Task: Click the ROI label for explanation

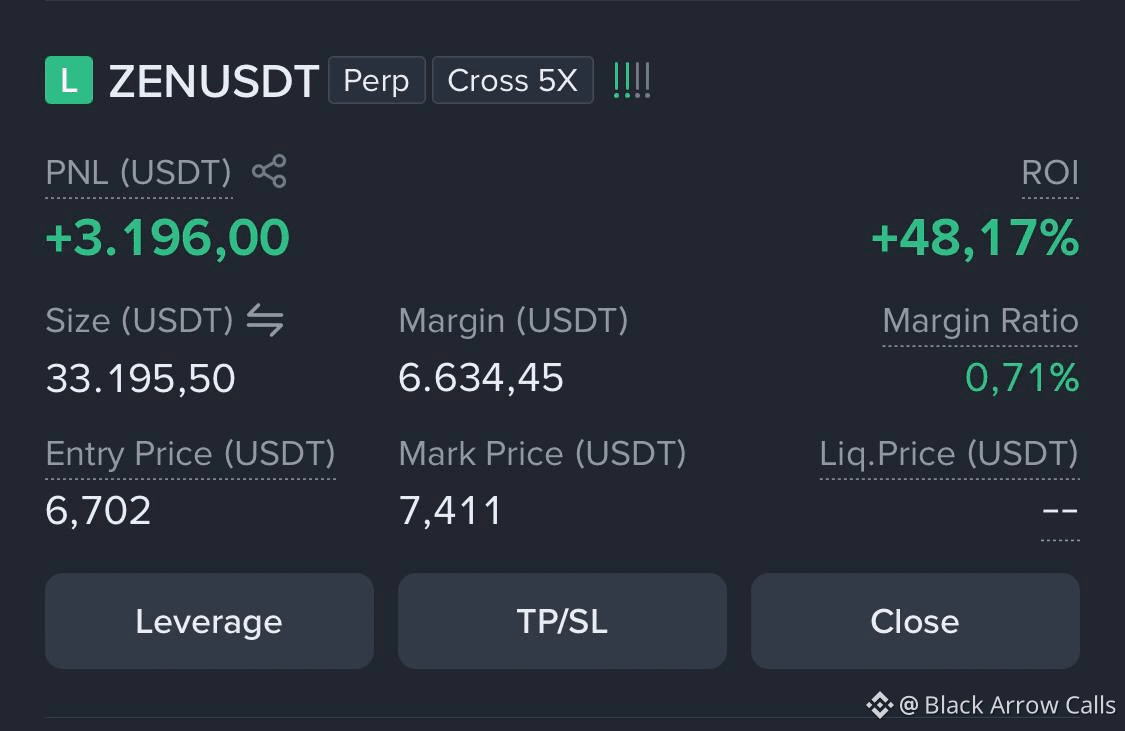Action: (1050, 173)
